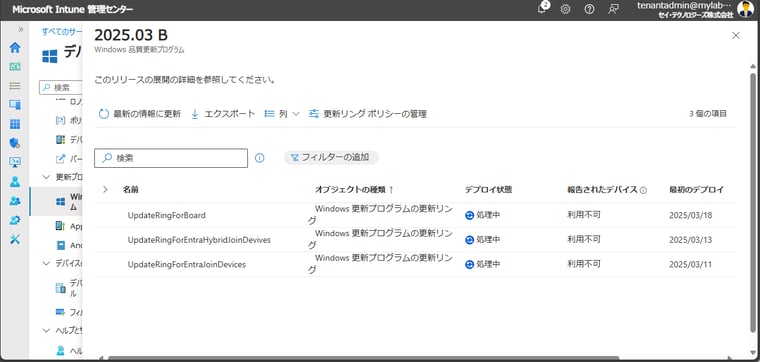Image resolution: width=760 pixels, height=362 pixels.
Task: Click エクスポート export button
Action: [223, 114]
